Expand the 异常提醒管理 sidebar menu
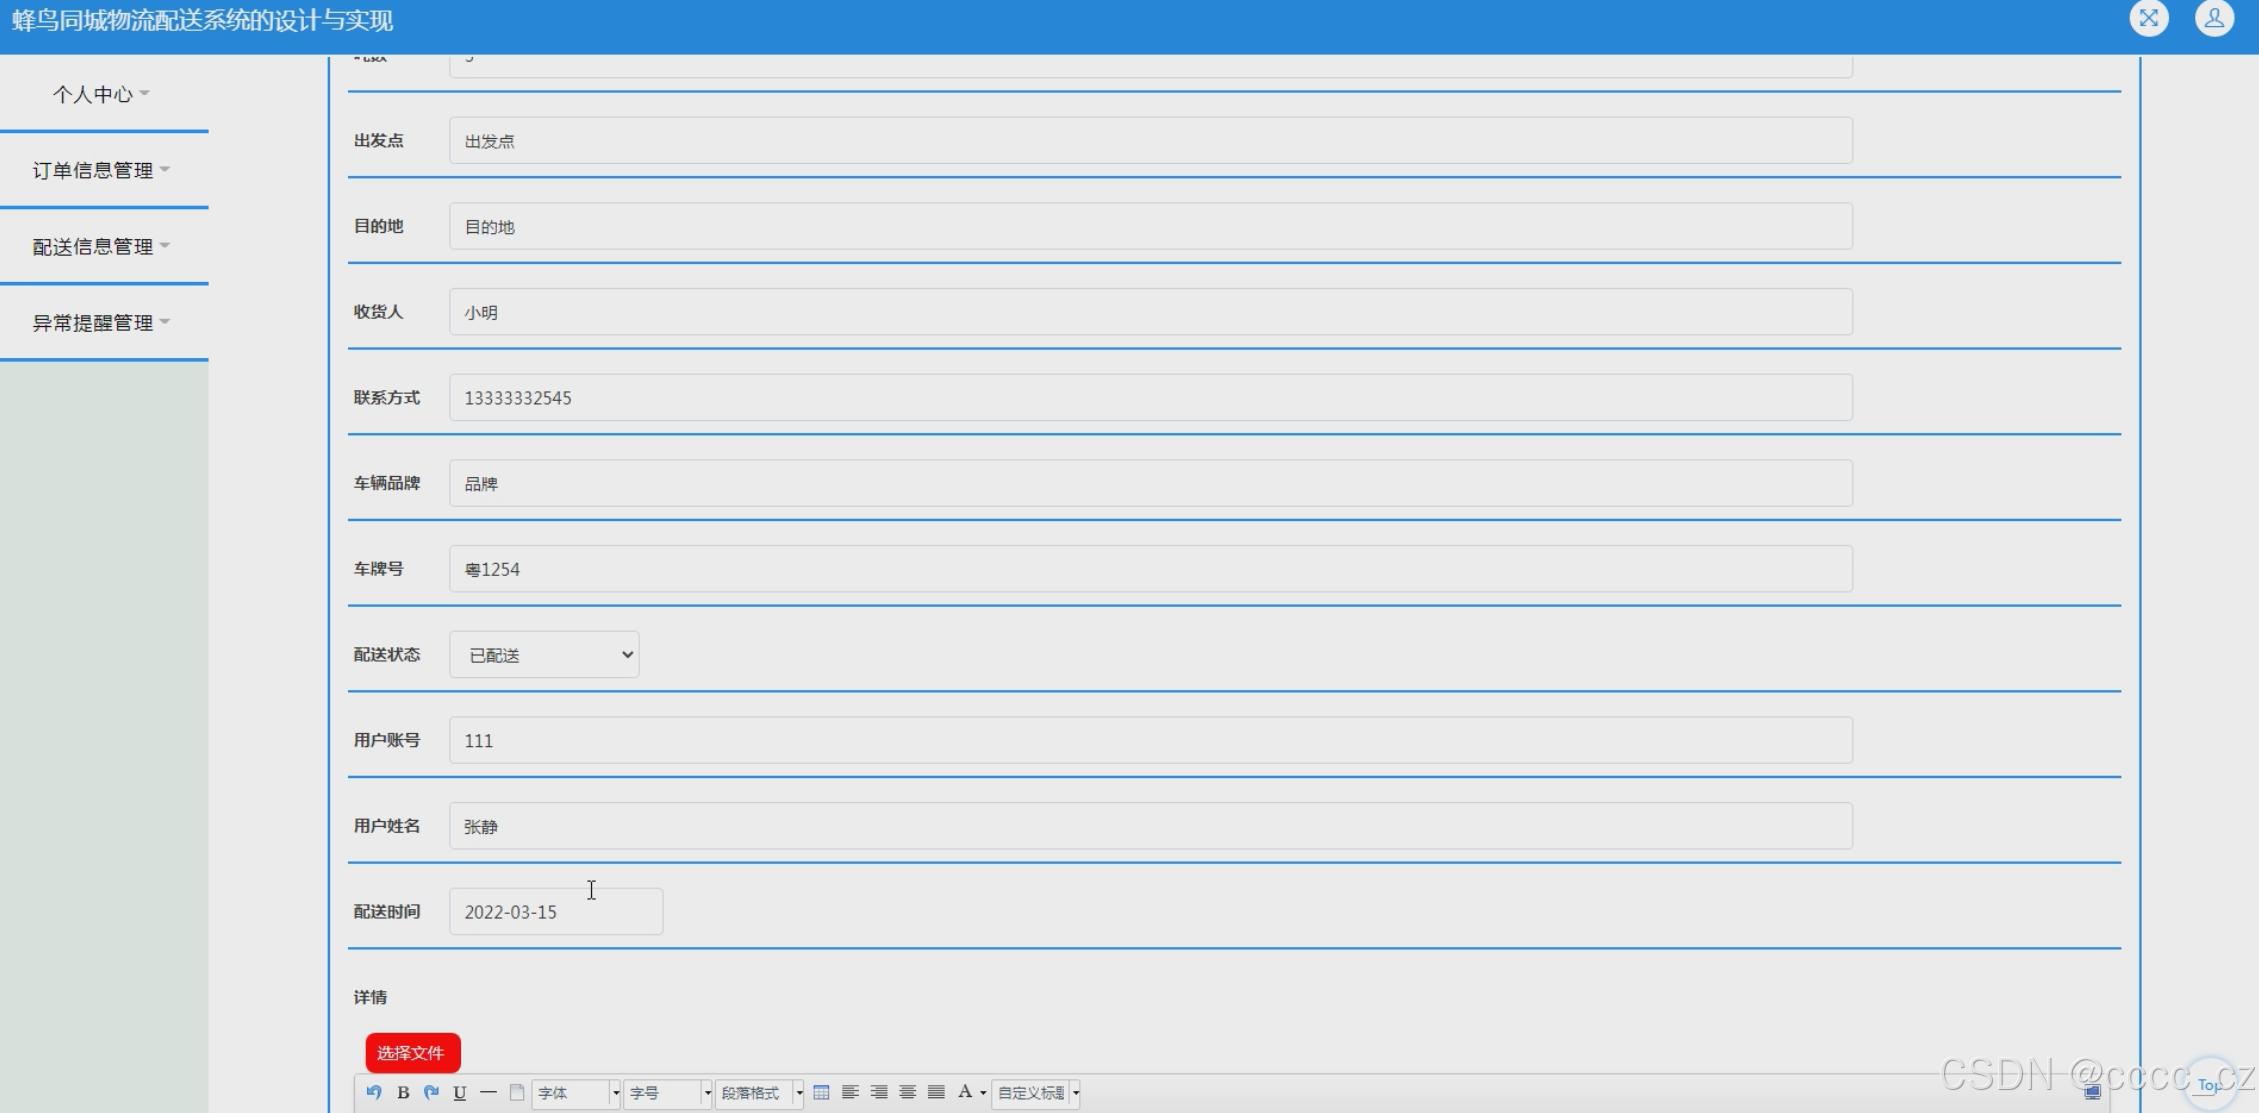This screenshot has height=1113, width=2259. (101, 322)
